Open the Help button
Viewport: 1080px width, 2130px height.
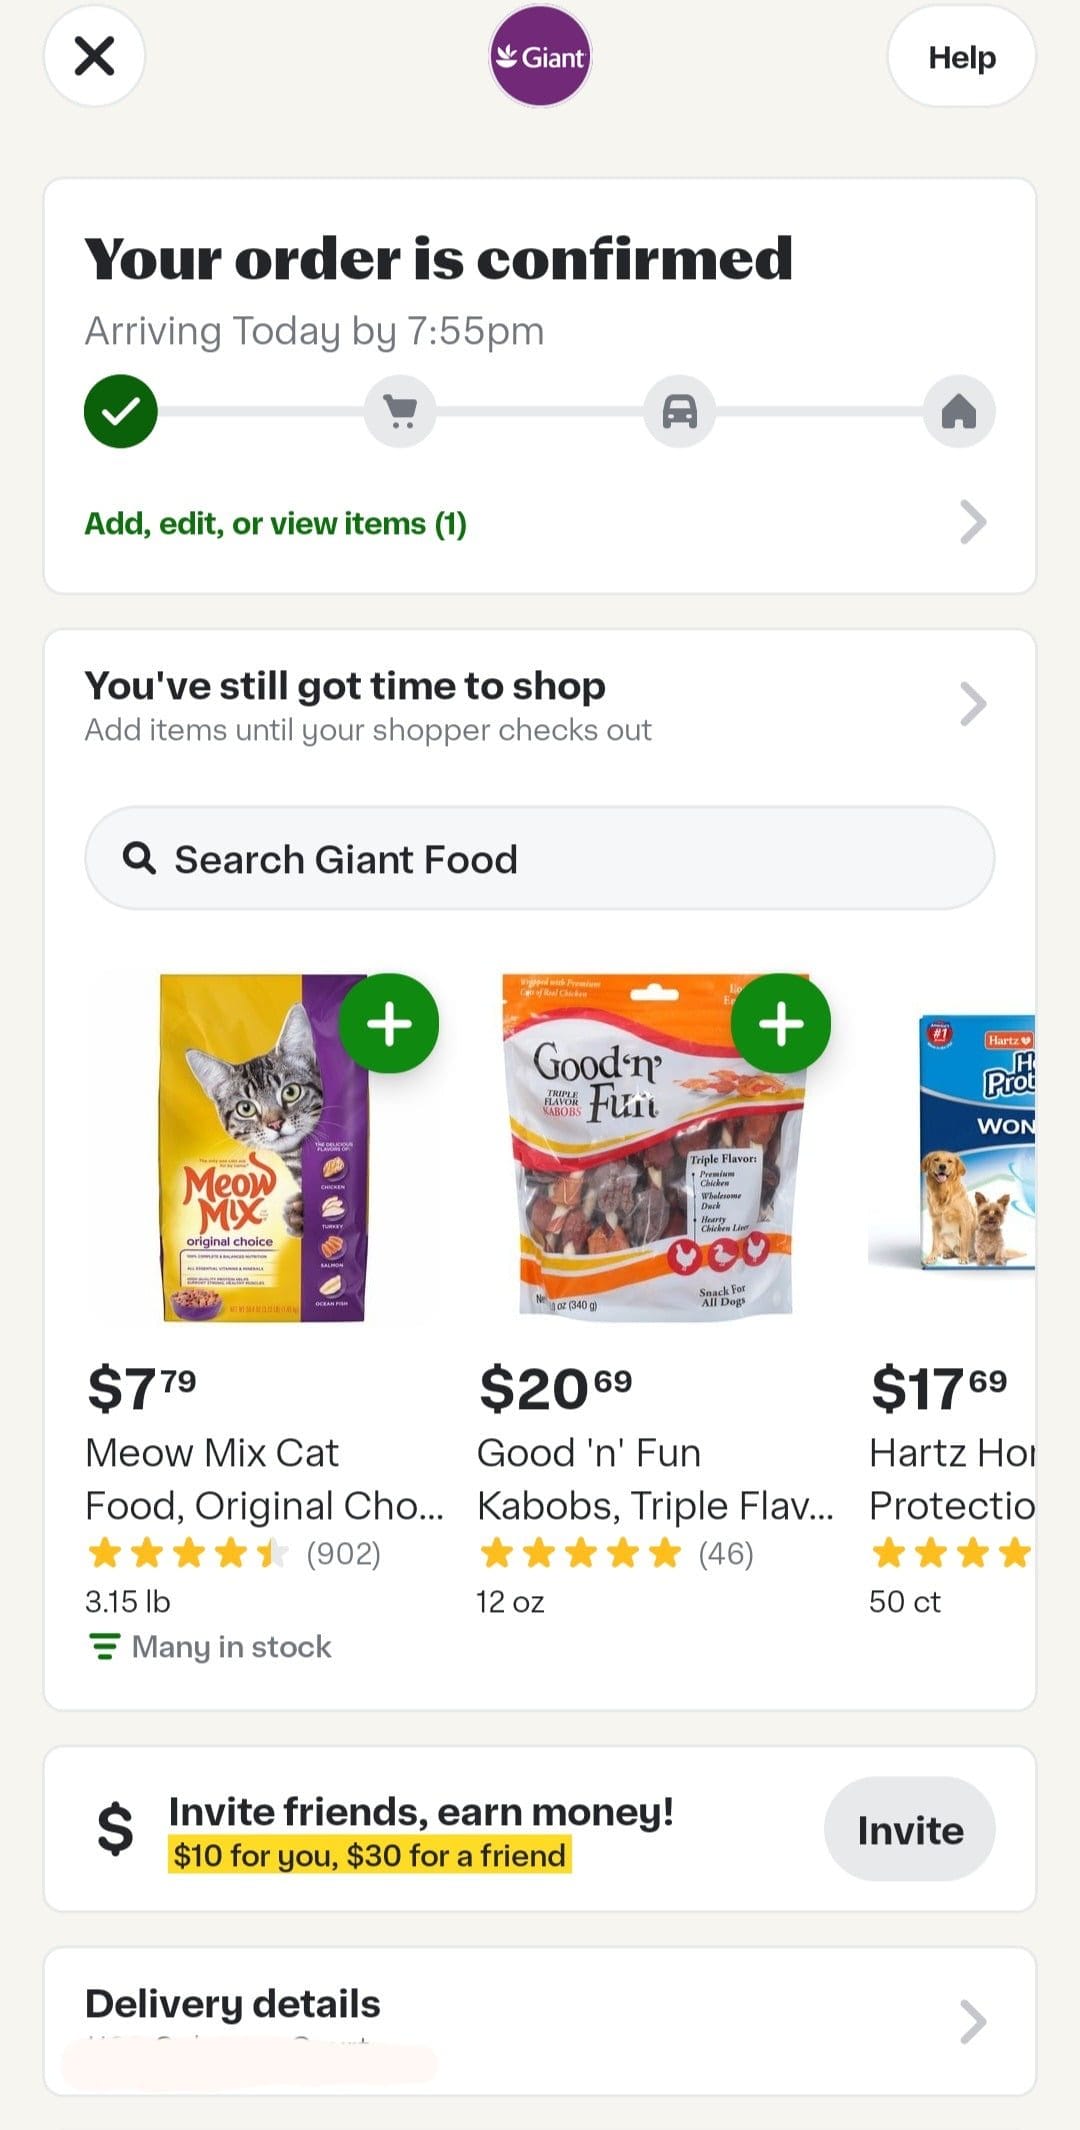click(961, 57)
